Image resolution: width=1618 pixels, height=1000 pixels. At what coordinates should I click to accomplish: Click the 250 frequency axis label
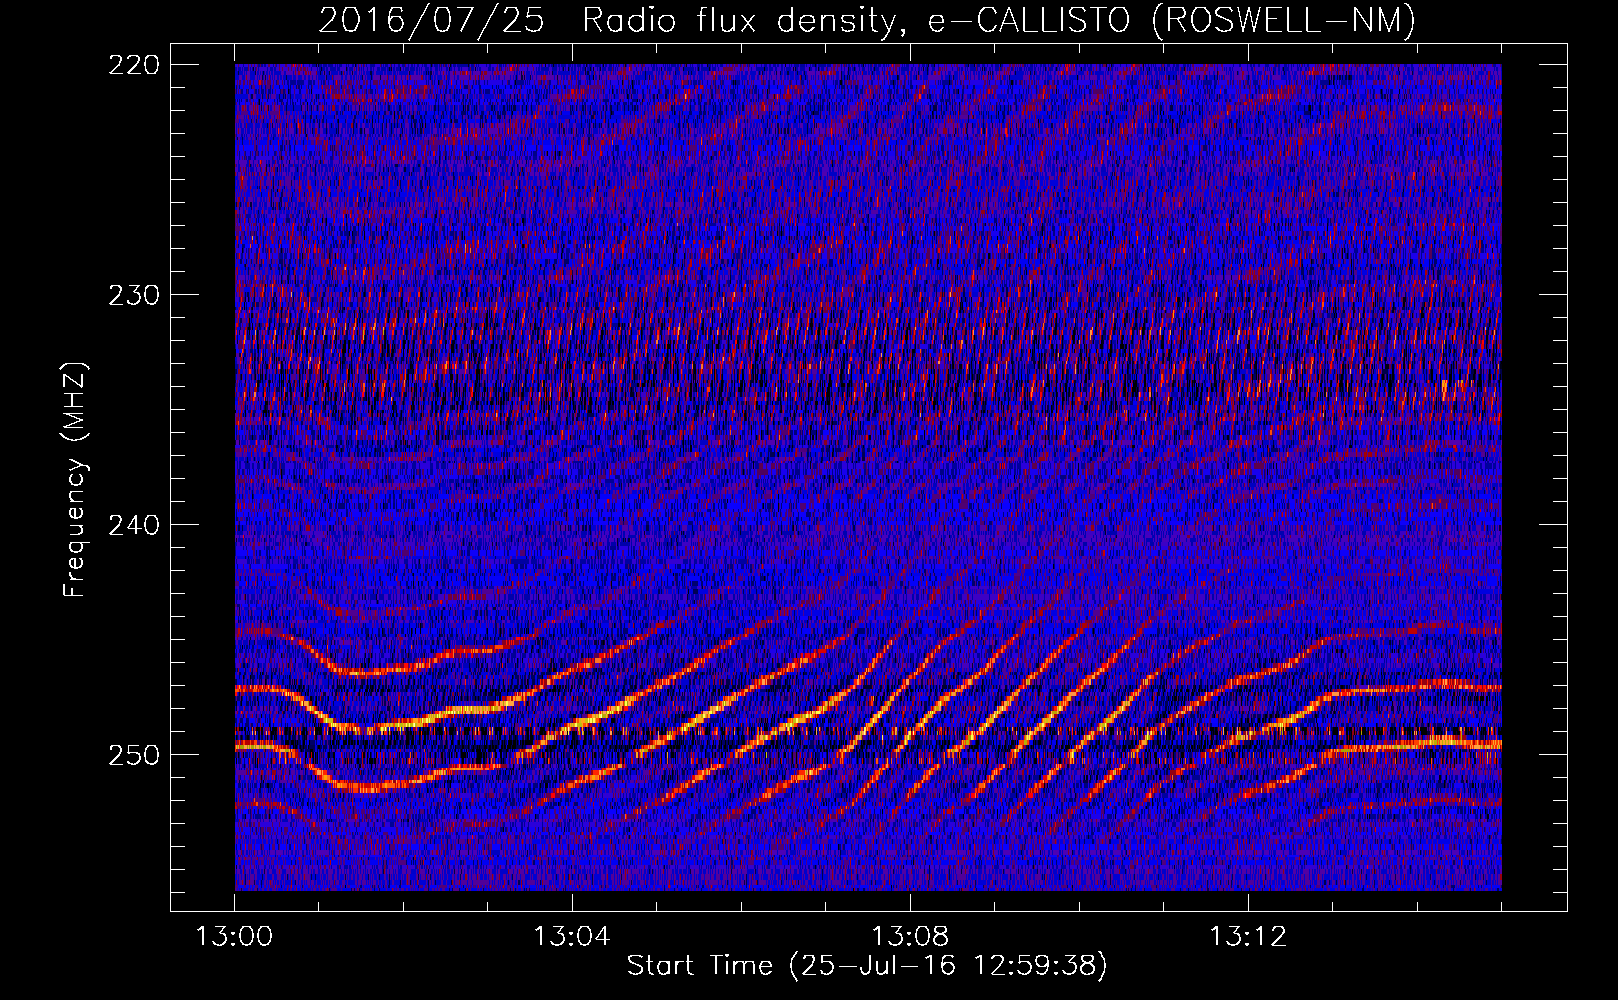[x=133, y=755]
